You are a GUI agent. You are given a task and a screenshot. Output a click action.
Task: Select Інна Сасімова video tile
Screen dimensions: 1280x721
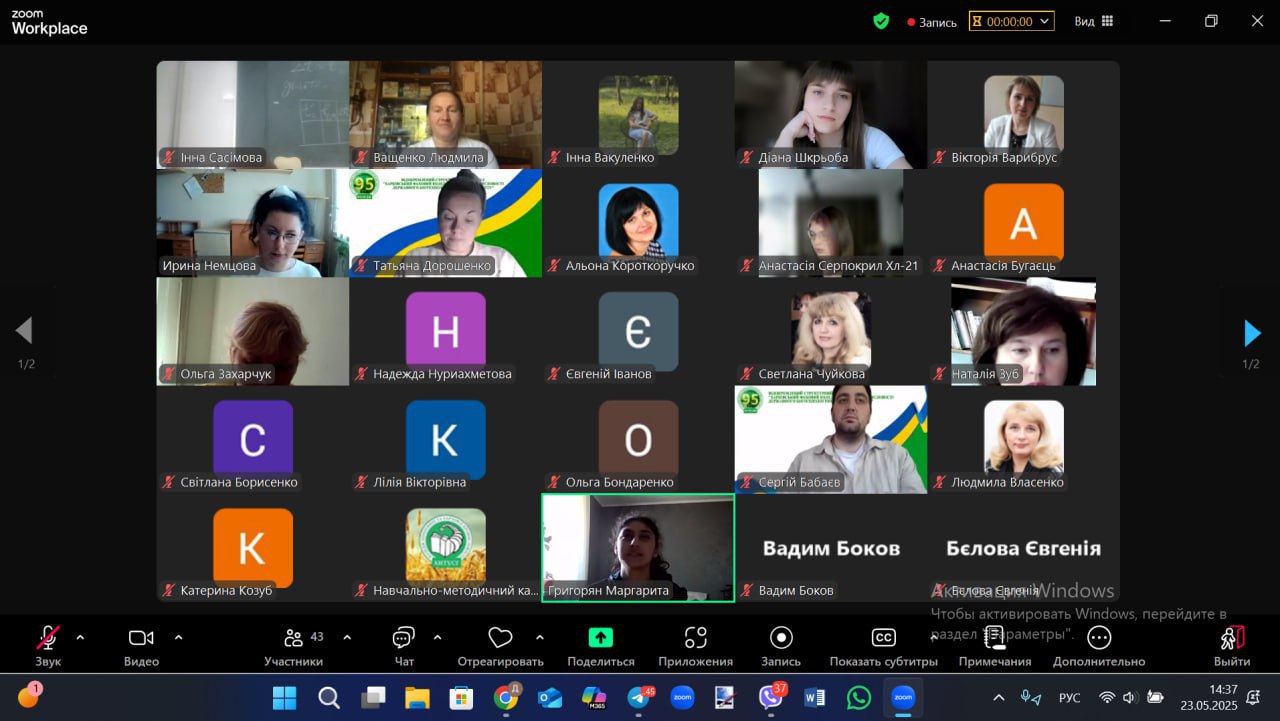[253, 114]
